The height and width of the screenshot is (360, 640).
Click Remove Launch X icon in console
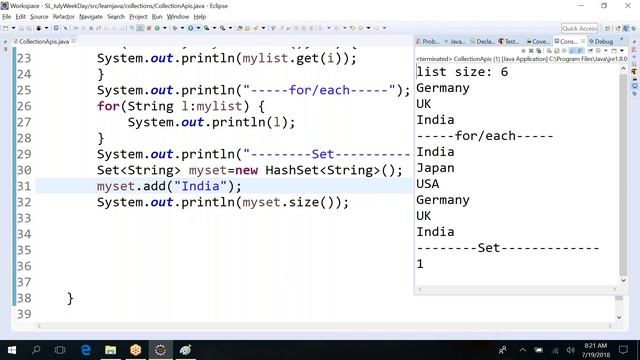click(531, 51)
